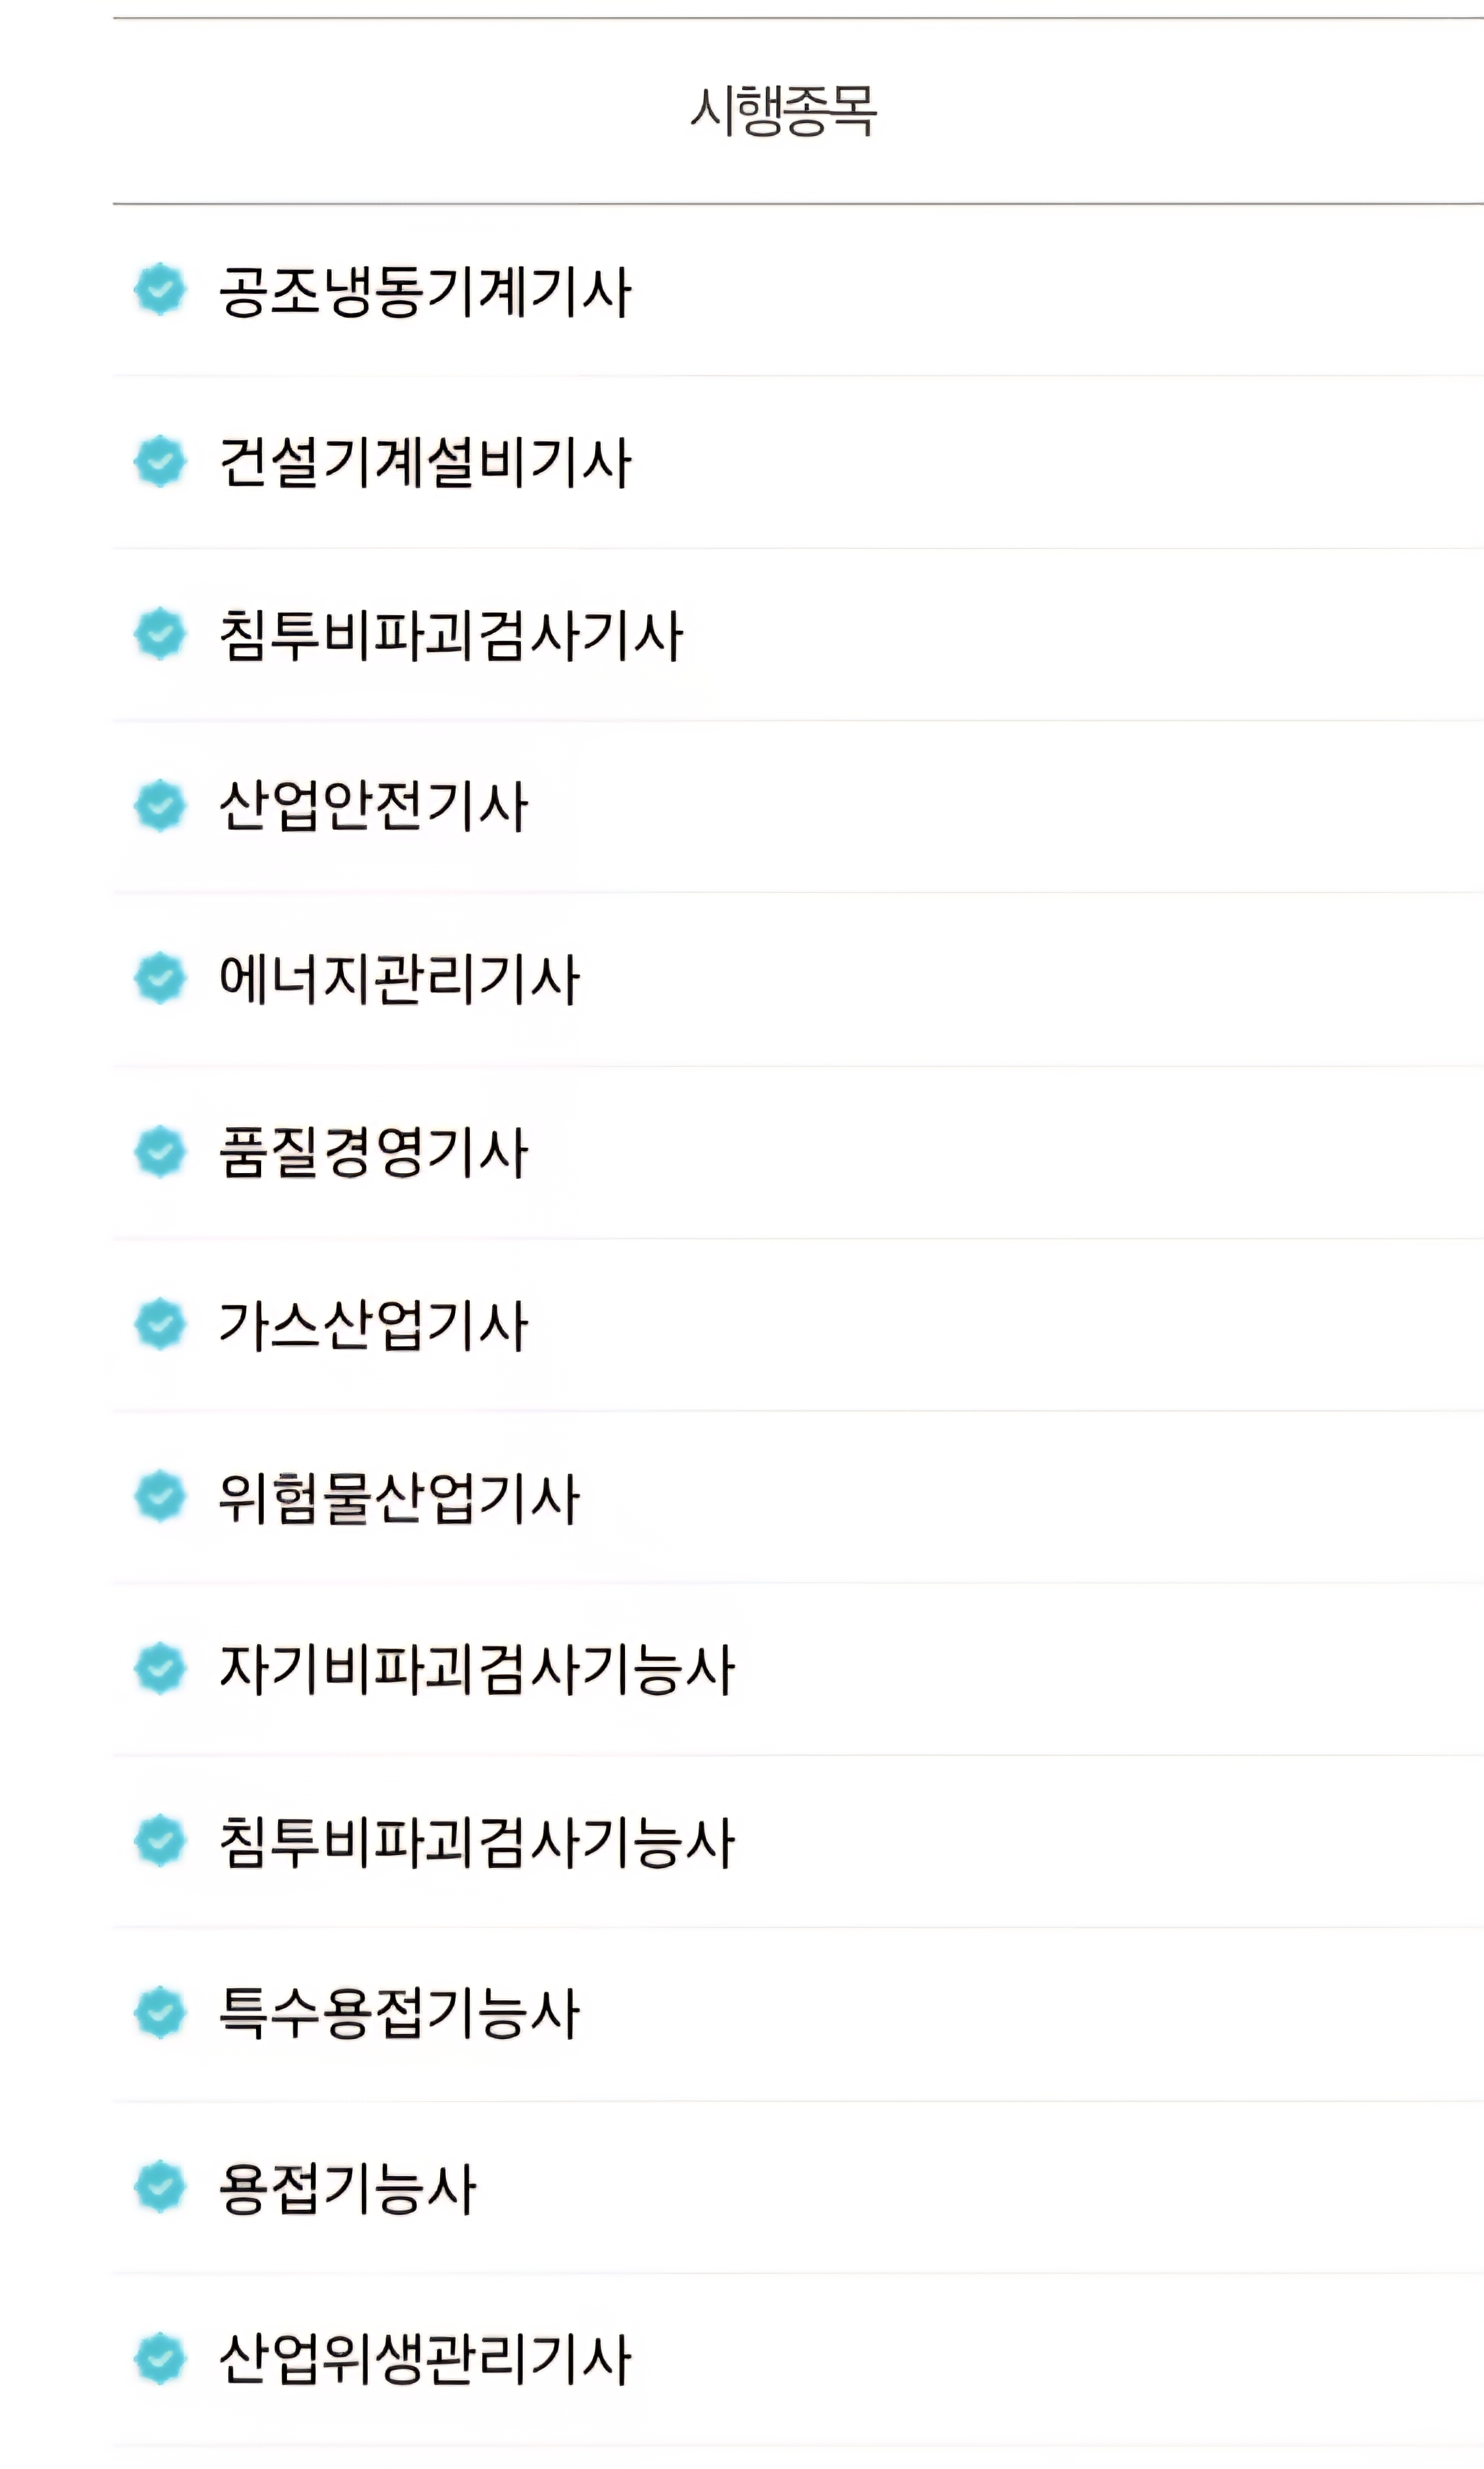1484x2469 pixels.
Task: Click the check badge beside 공조냉동기계기사
Action: [x=160, y=290]
